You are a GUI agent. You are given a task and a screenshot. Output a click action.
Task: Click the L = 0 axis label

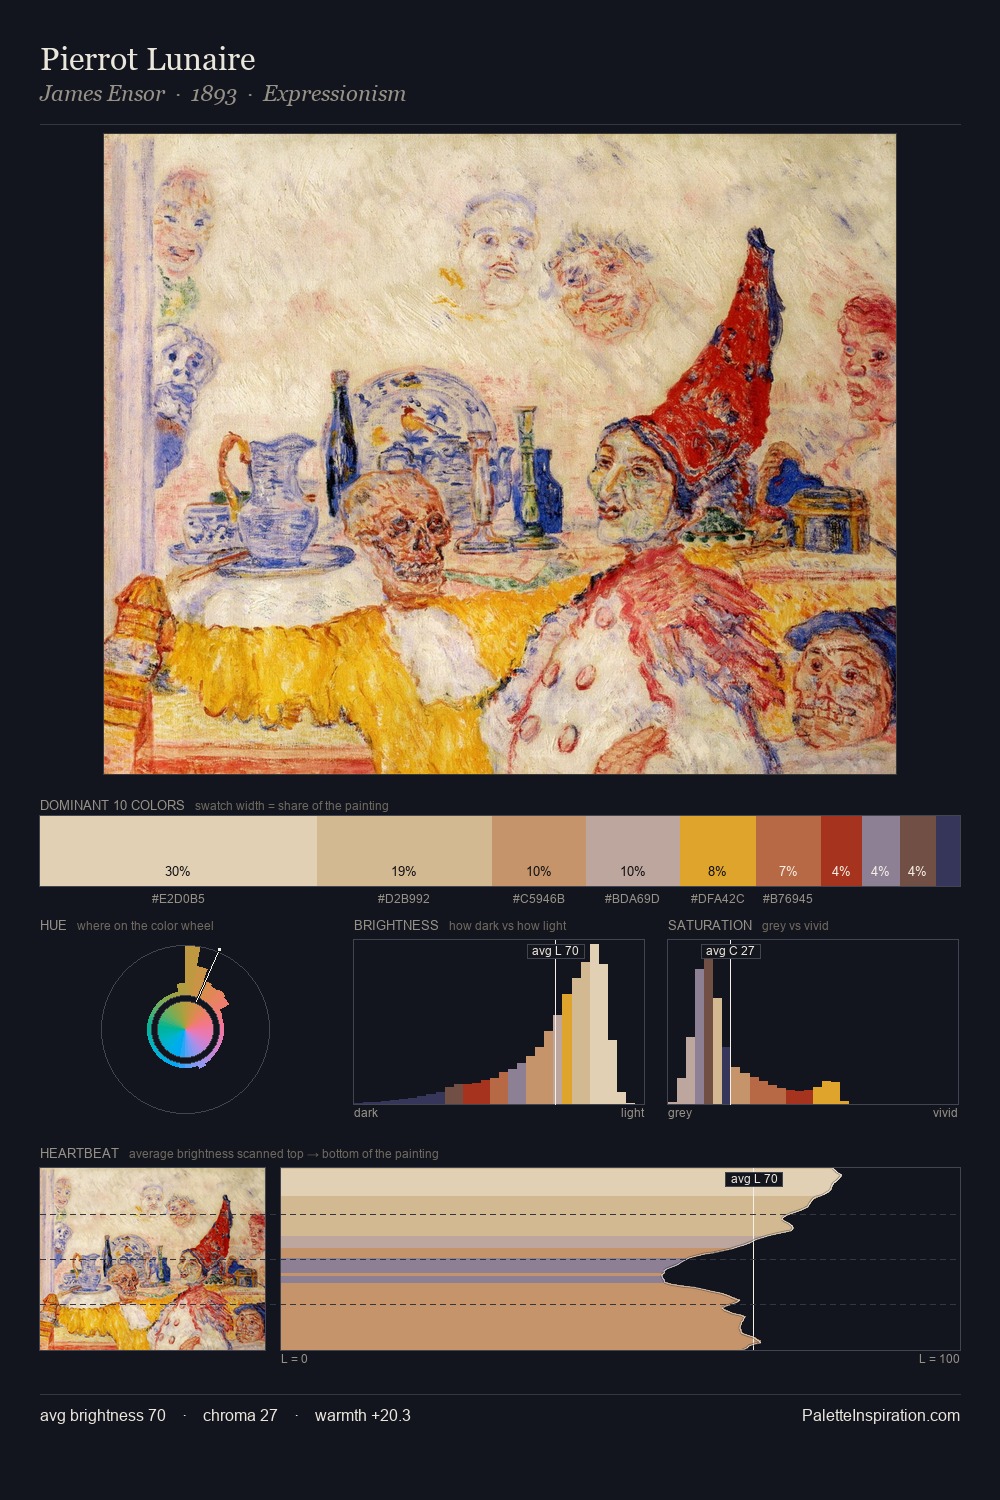(x=294, y=1359)
